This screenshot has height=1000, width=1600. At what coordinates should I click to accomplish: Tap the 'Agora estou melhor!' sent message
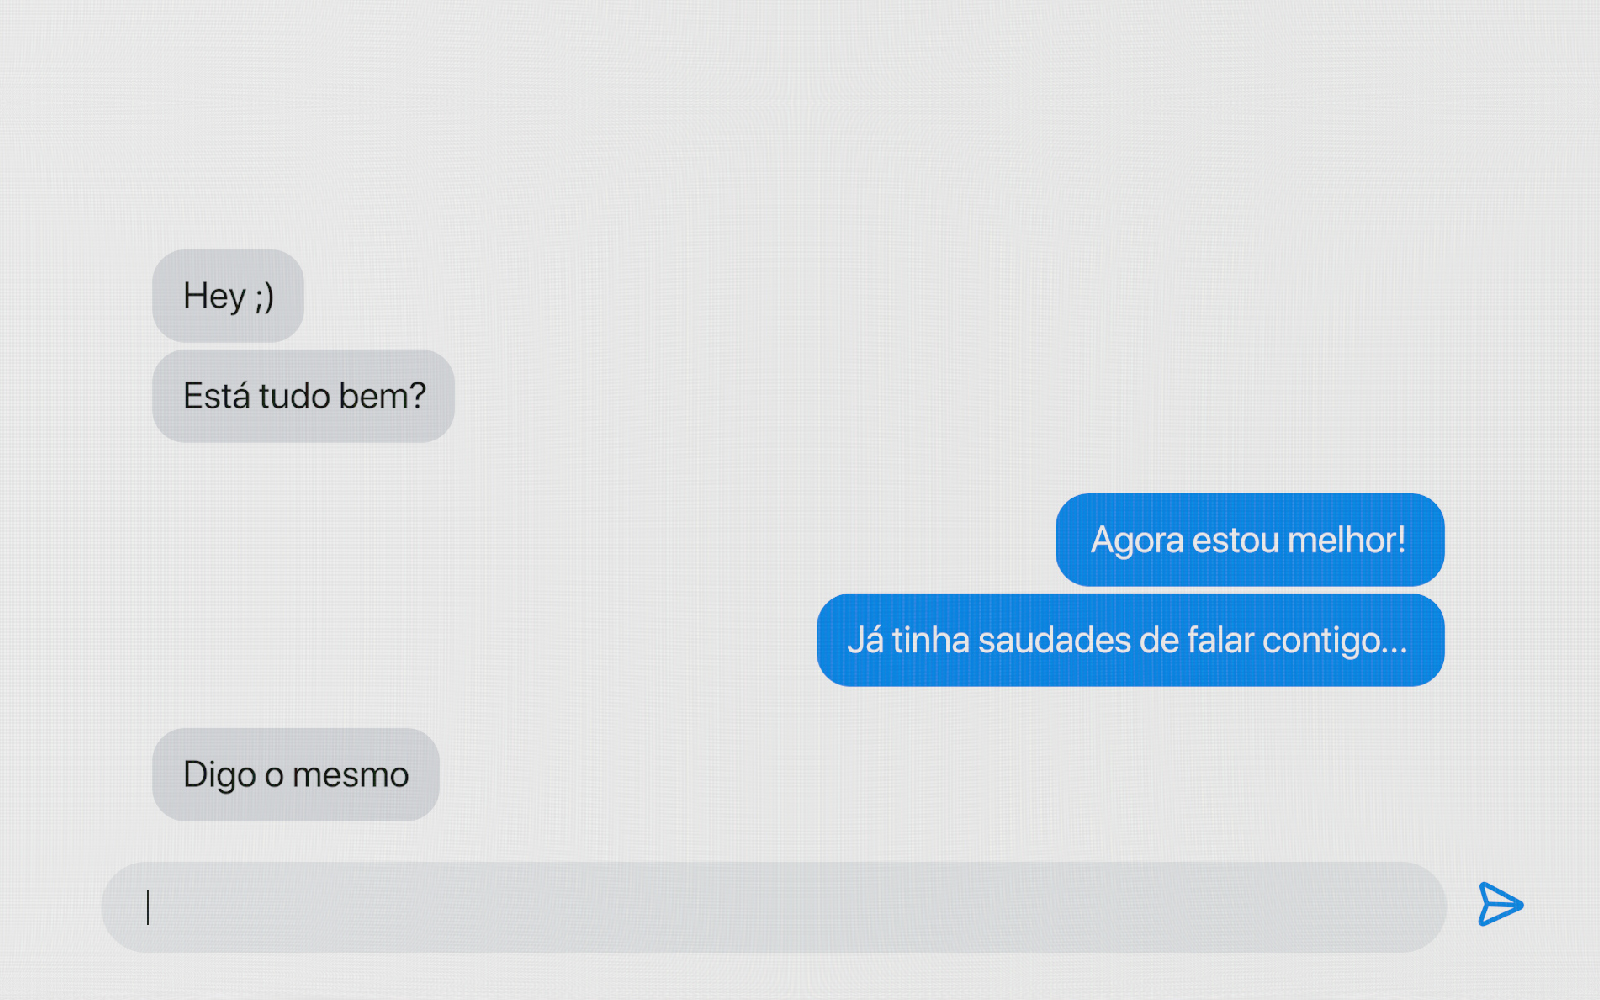[1250, 540]
